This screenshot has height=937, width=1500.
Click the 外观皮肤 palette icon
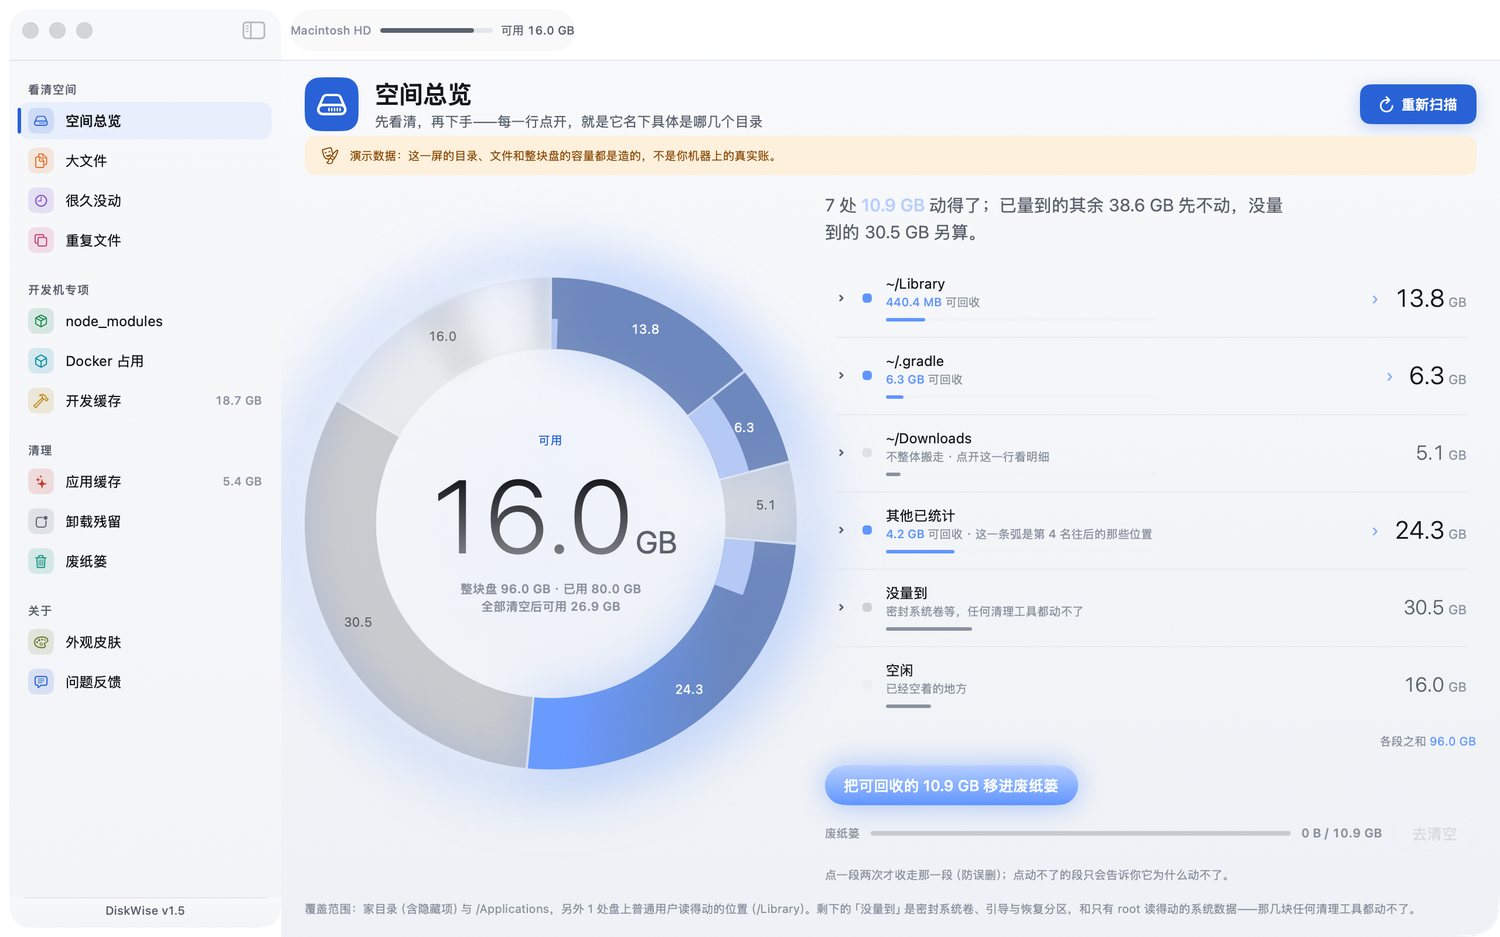pos(41,642)
